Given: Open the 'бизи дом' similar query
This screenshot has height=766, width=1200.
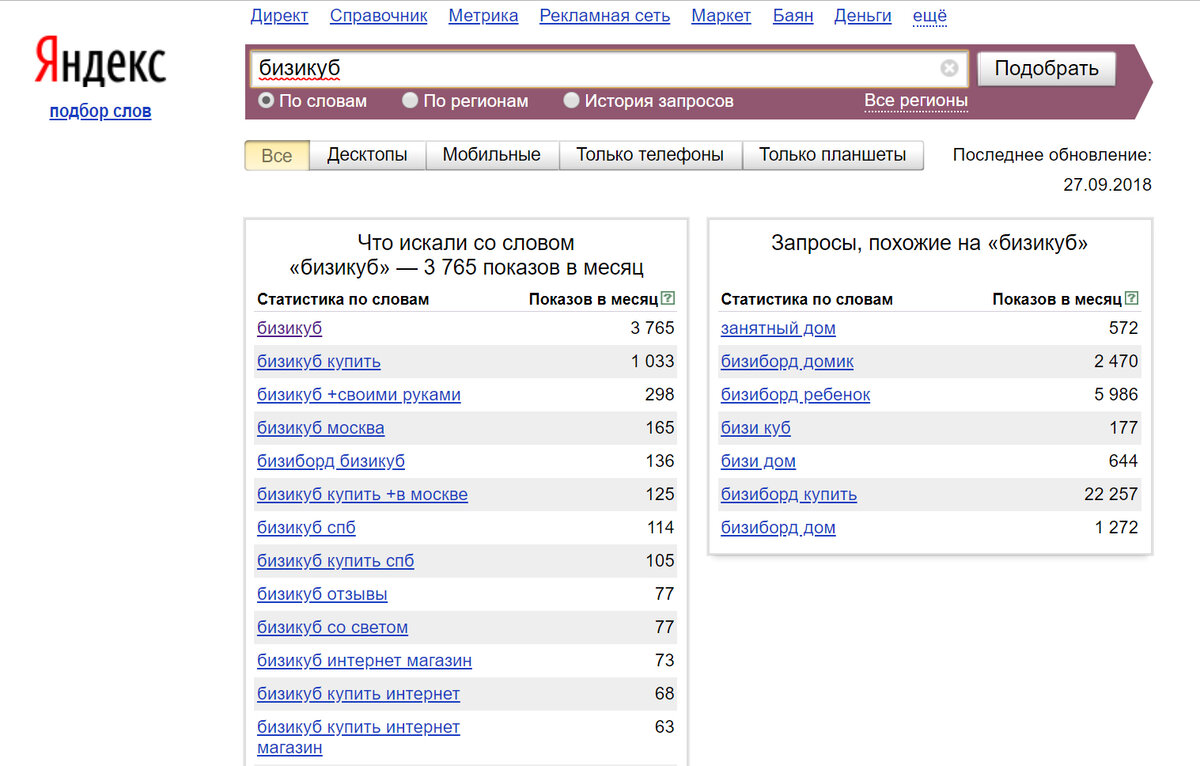Looking at the screenshot, I should tap(758, 461).
